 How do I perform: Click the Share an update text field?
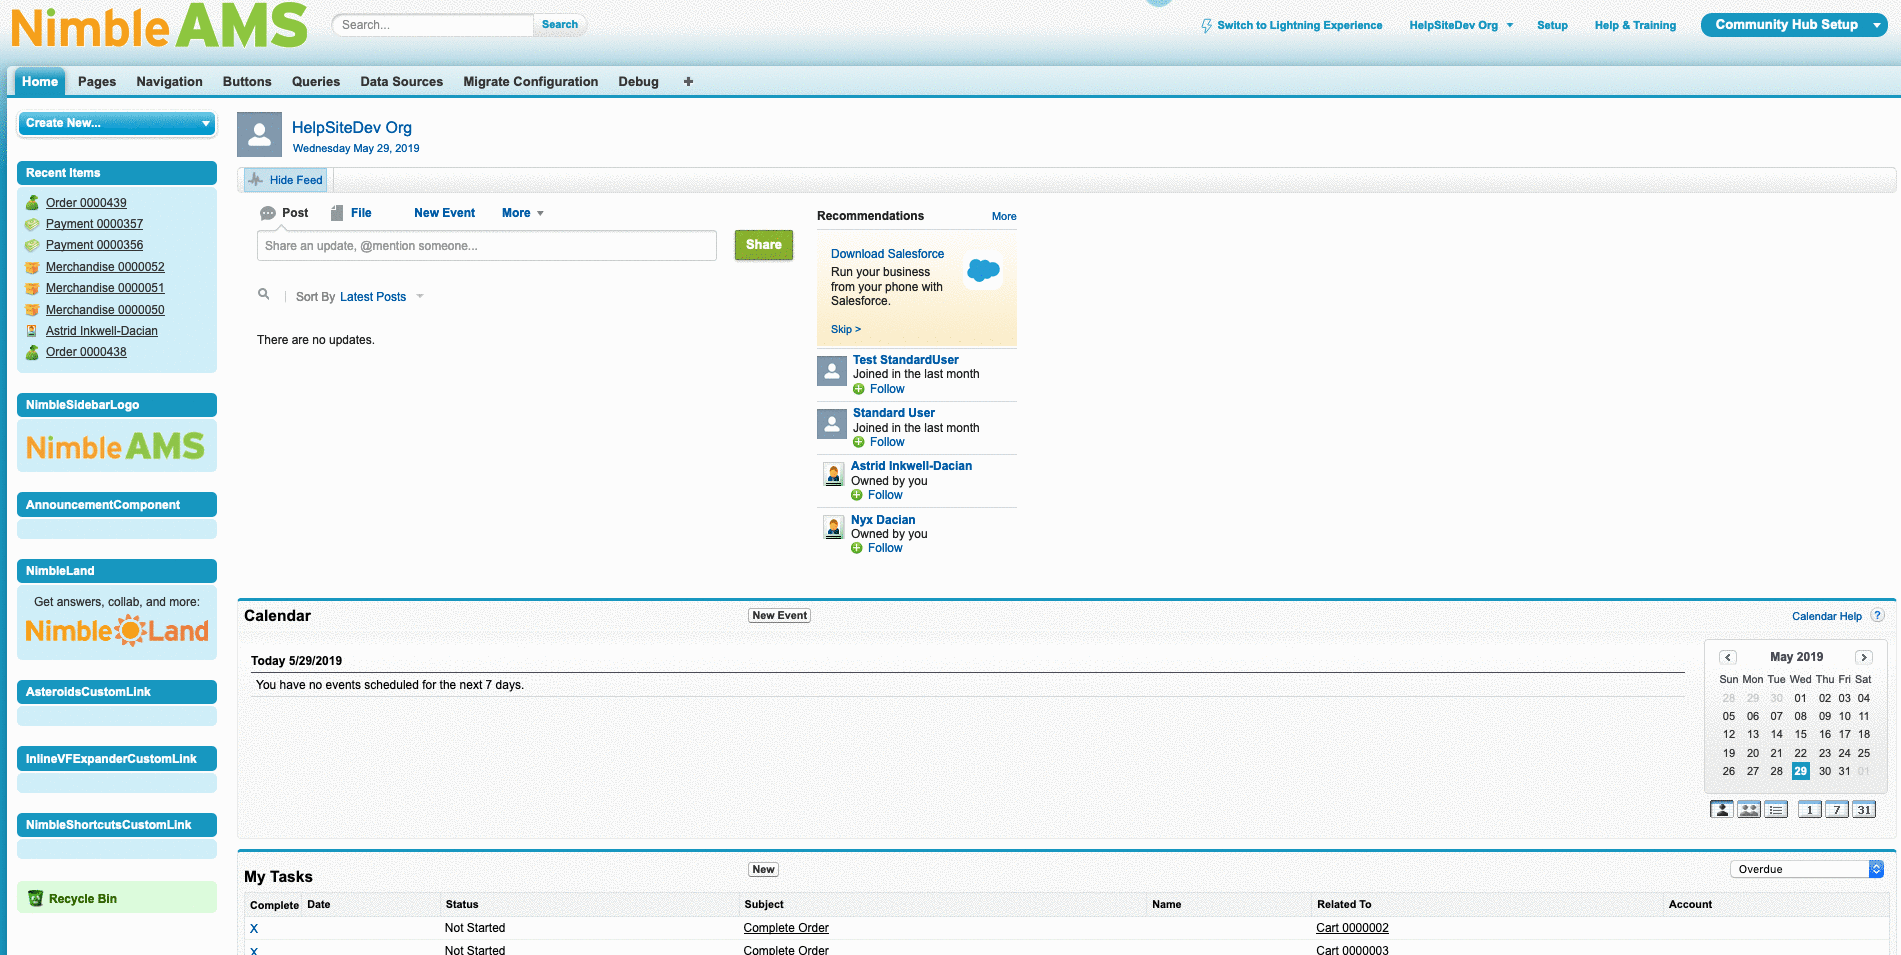[x=486, y=246]
